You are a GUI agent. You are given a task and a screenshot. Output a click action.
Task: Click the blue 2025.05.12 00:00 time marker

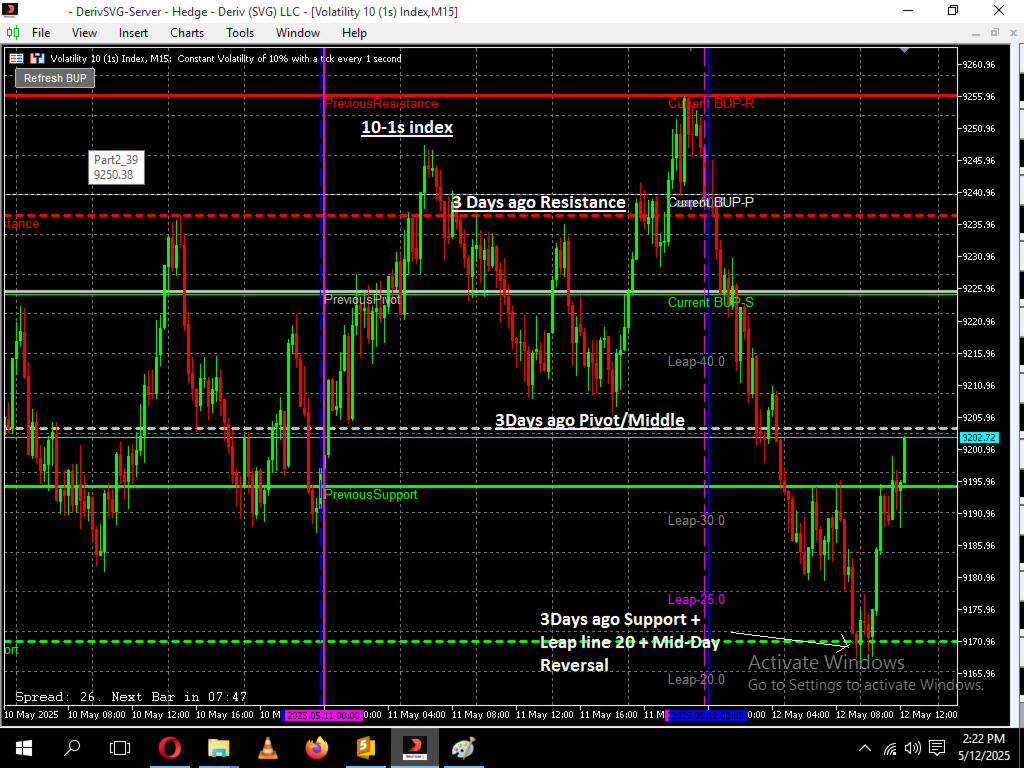click(706, 715)
